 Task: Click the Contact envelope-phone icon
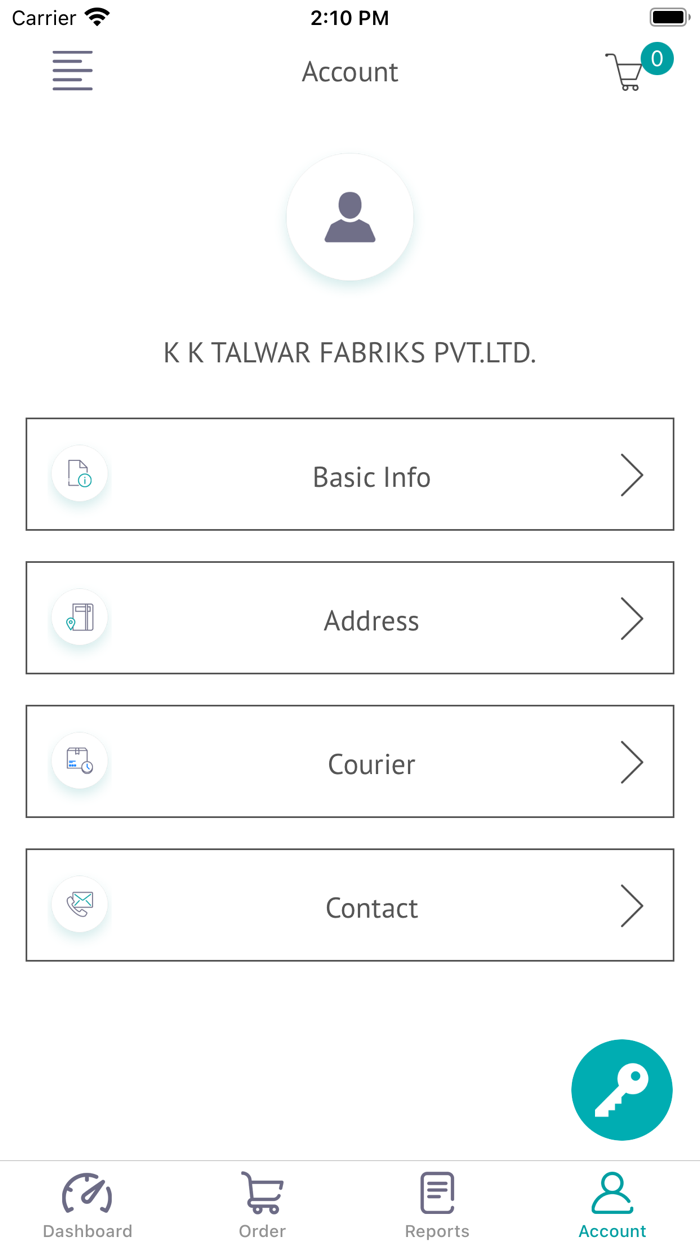[79, 904]
